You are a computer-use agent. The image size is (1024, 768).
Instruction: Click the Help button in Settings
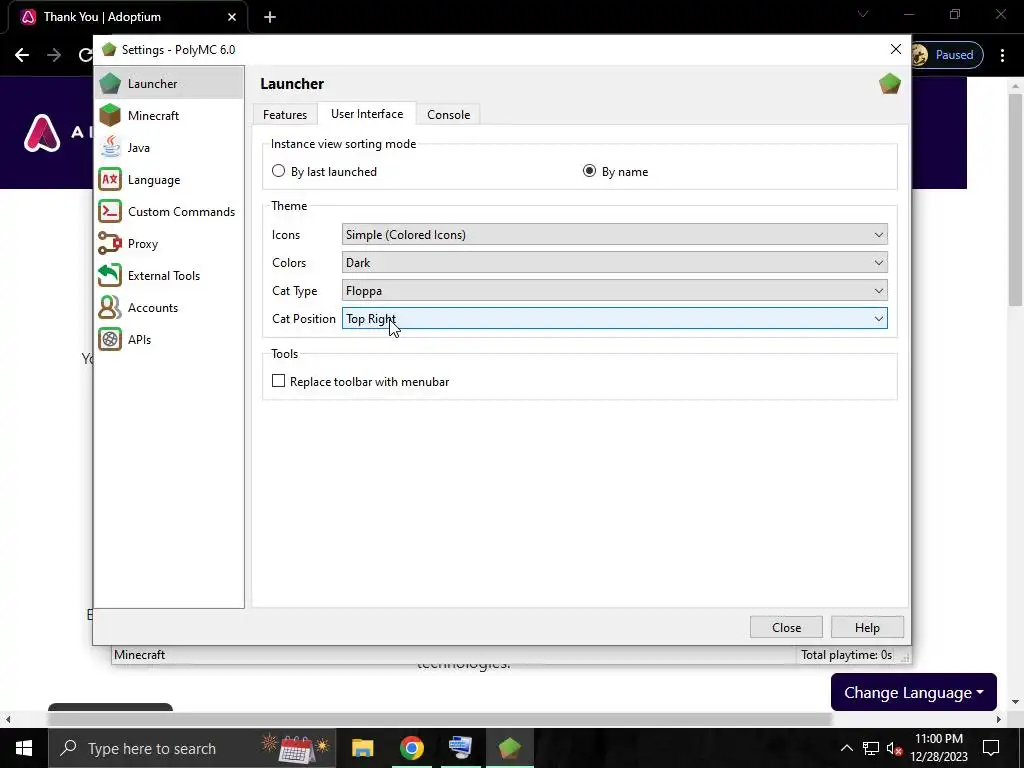(867, 628)
